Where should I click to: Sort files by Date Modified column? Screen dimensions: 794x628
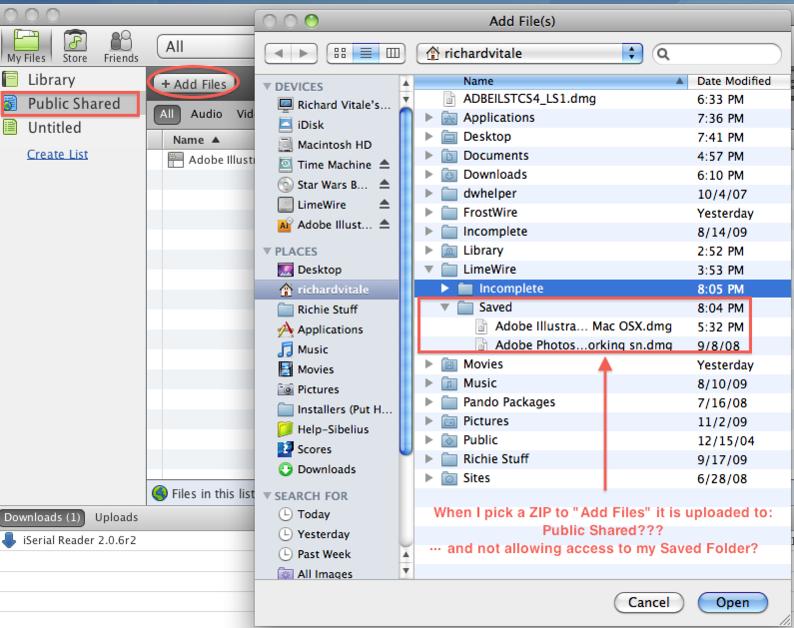click(x=733, y=81)
